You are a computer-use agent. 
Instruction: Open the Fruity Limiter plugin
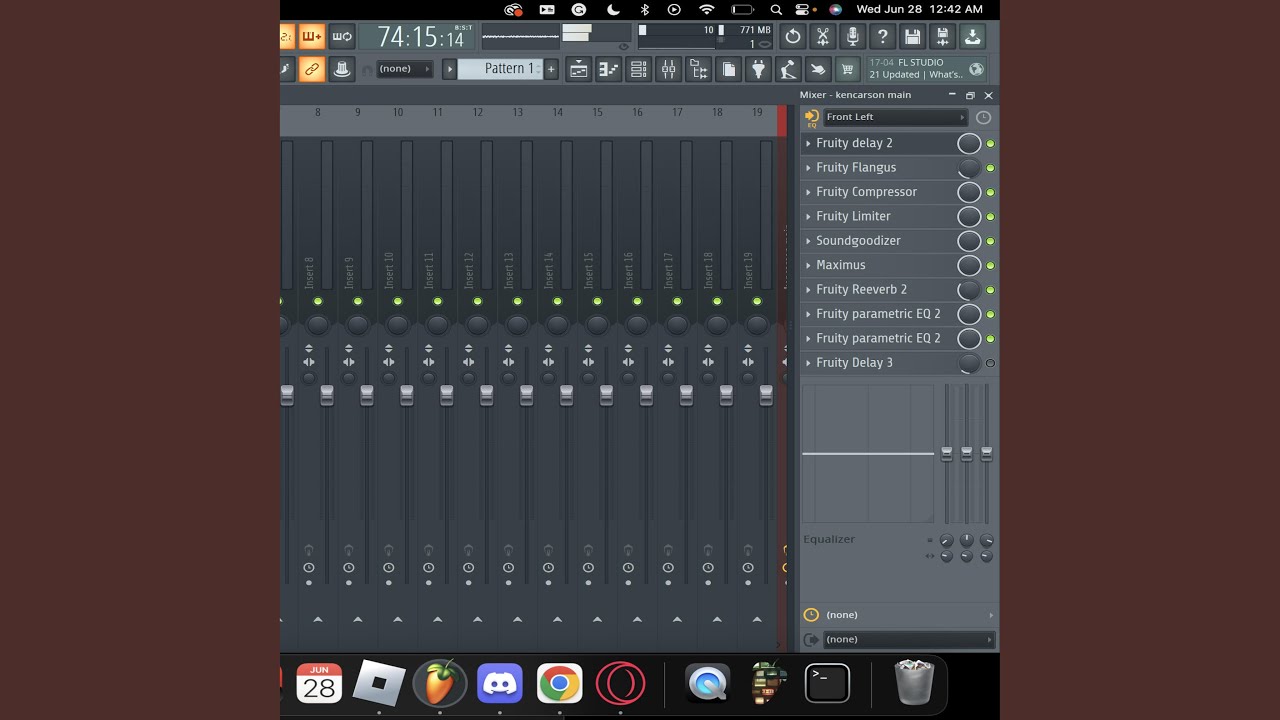pos(853,216)
